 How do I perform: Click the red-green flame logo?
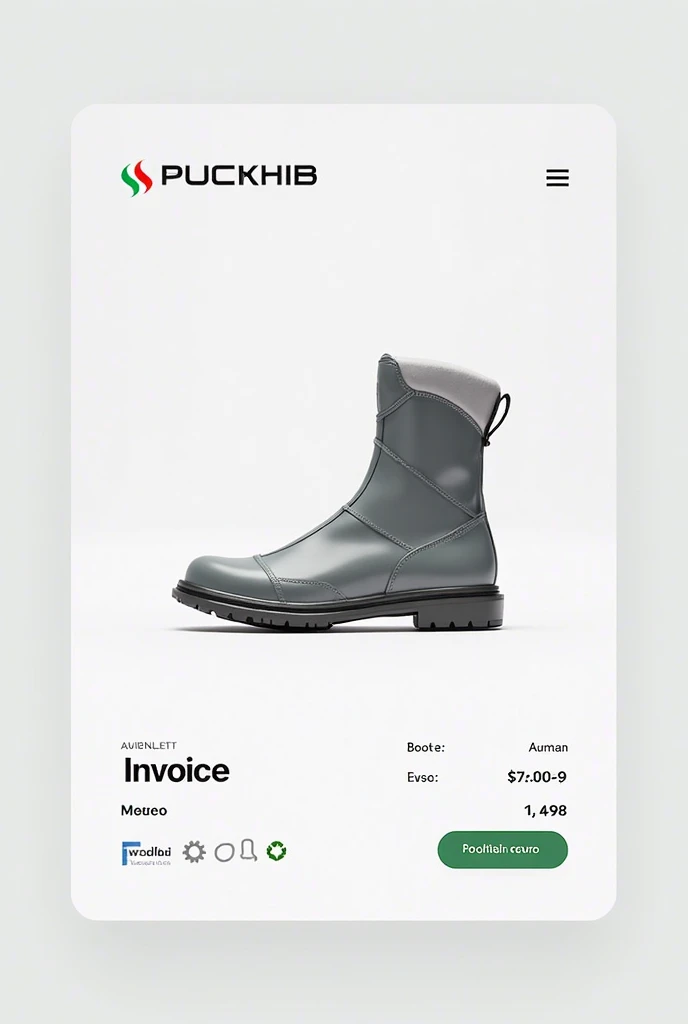point(136,178)
